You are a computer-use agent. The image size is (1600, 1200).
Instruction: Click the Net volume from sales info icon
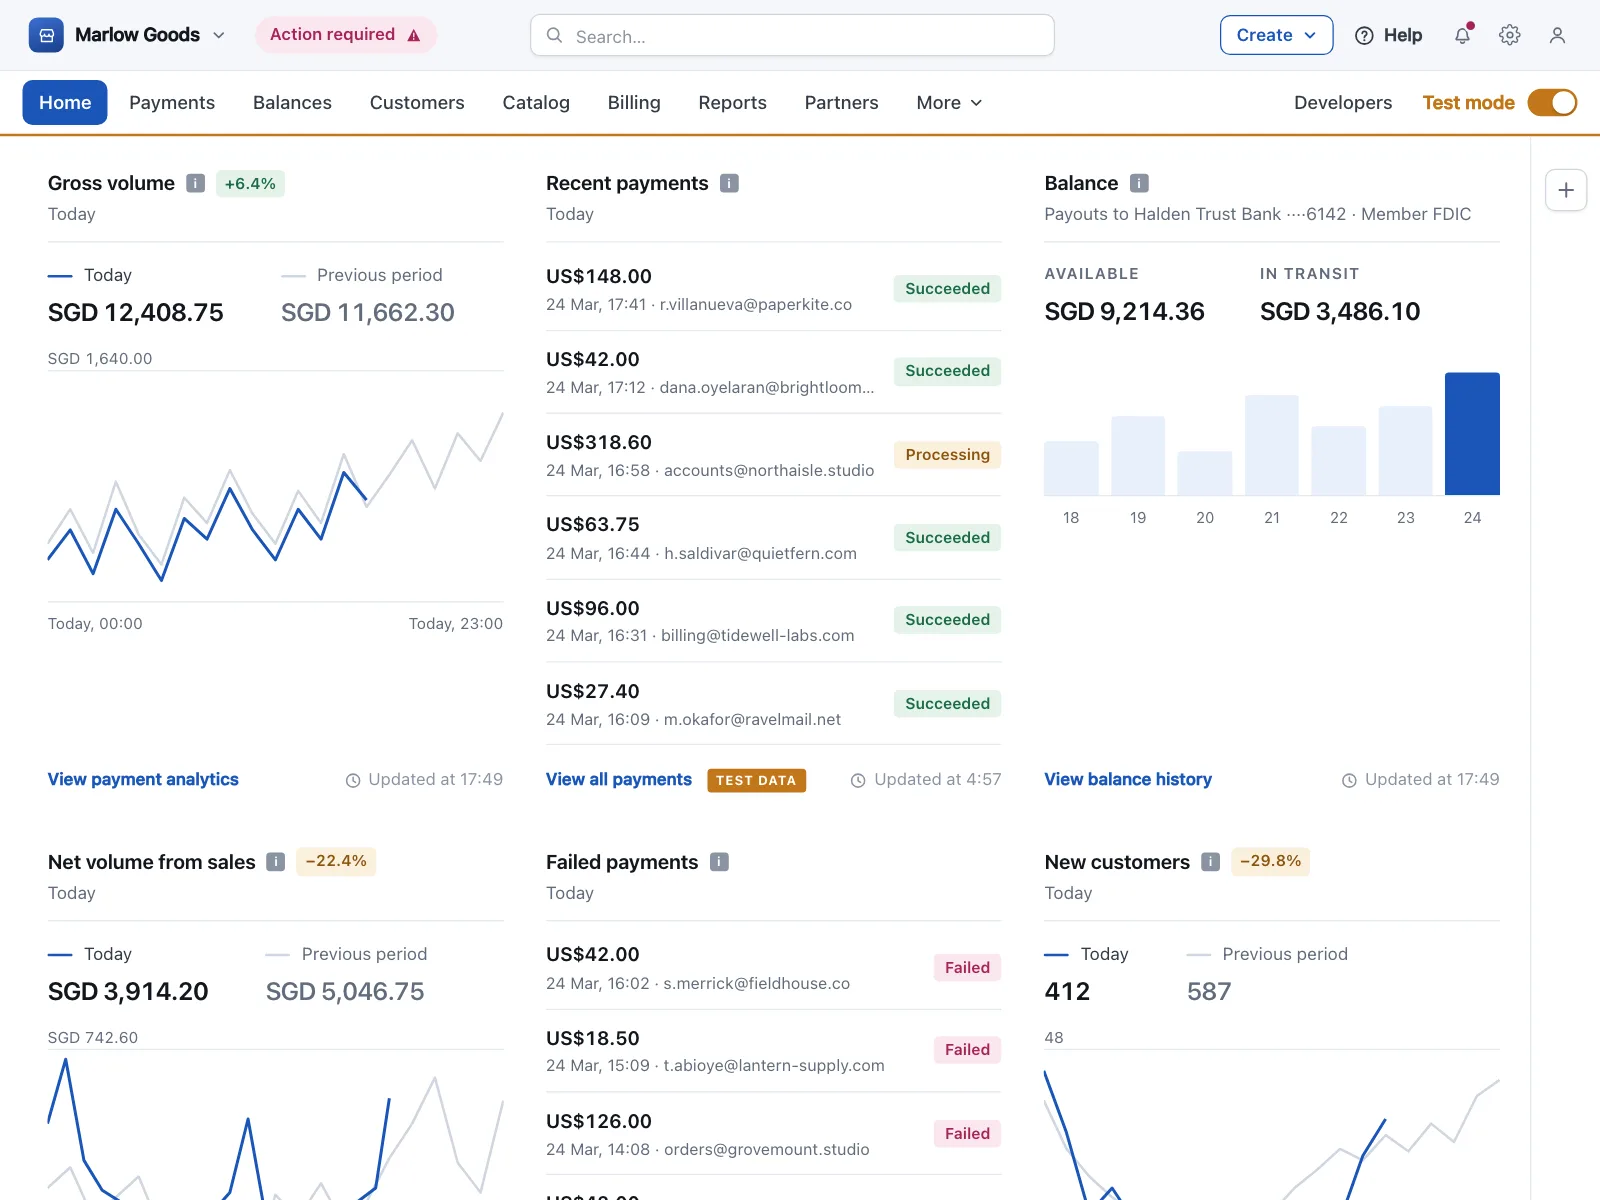276,862
